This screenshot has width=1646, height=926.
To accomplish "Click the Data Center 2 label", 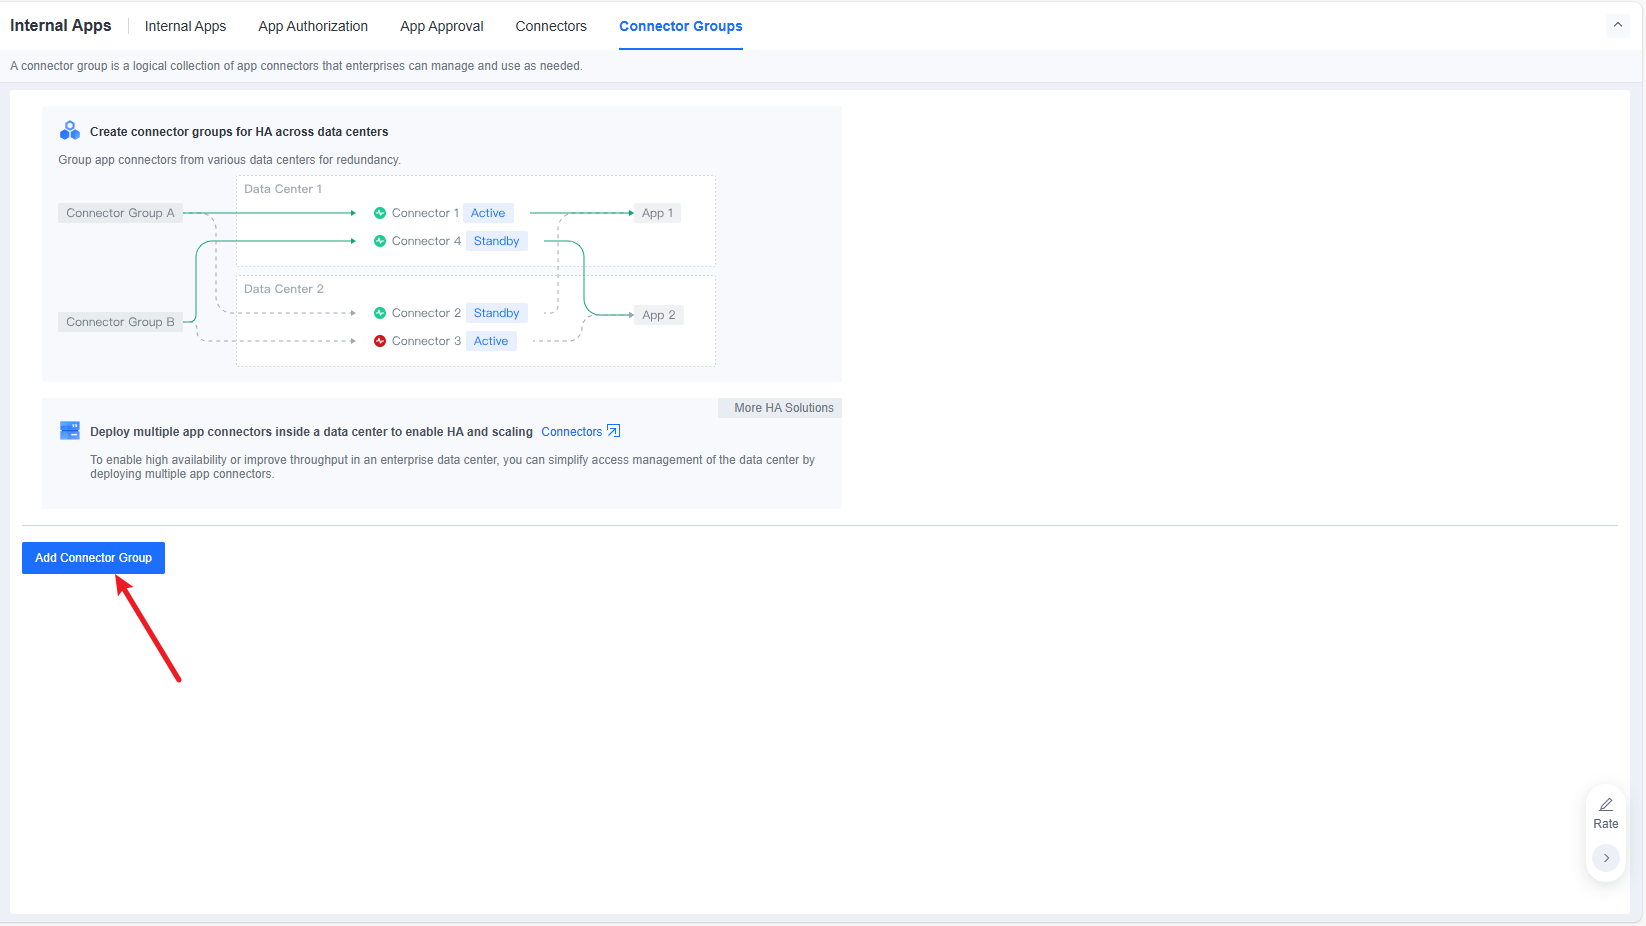I will coord(284,289).
